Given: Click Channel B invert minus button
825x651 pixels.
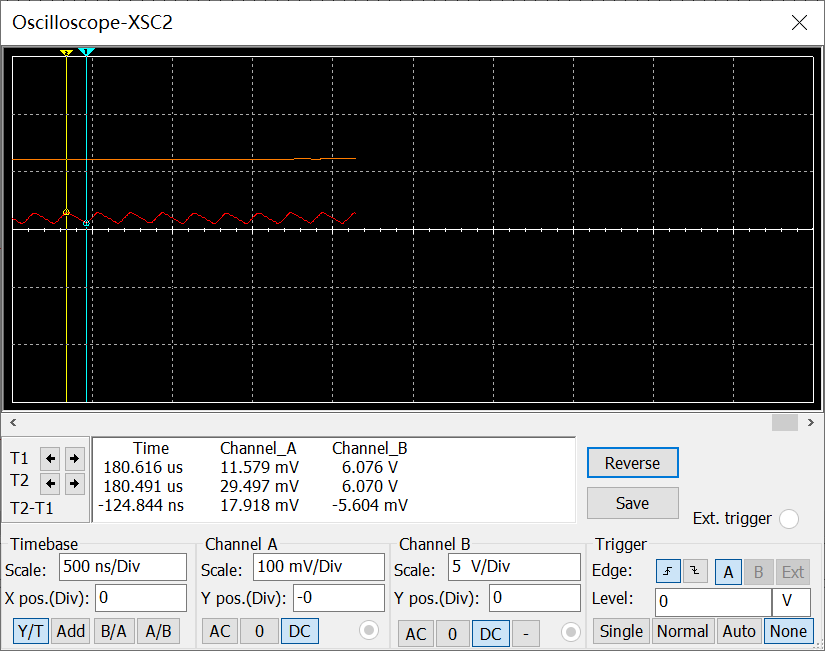Looking at the screenshot, I should click(526, 634).
